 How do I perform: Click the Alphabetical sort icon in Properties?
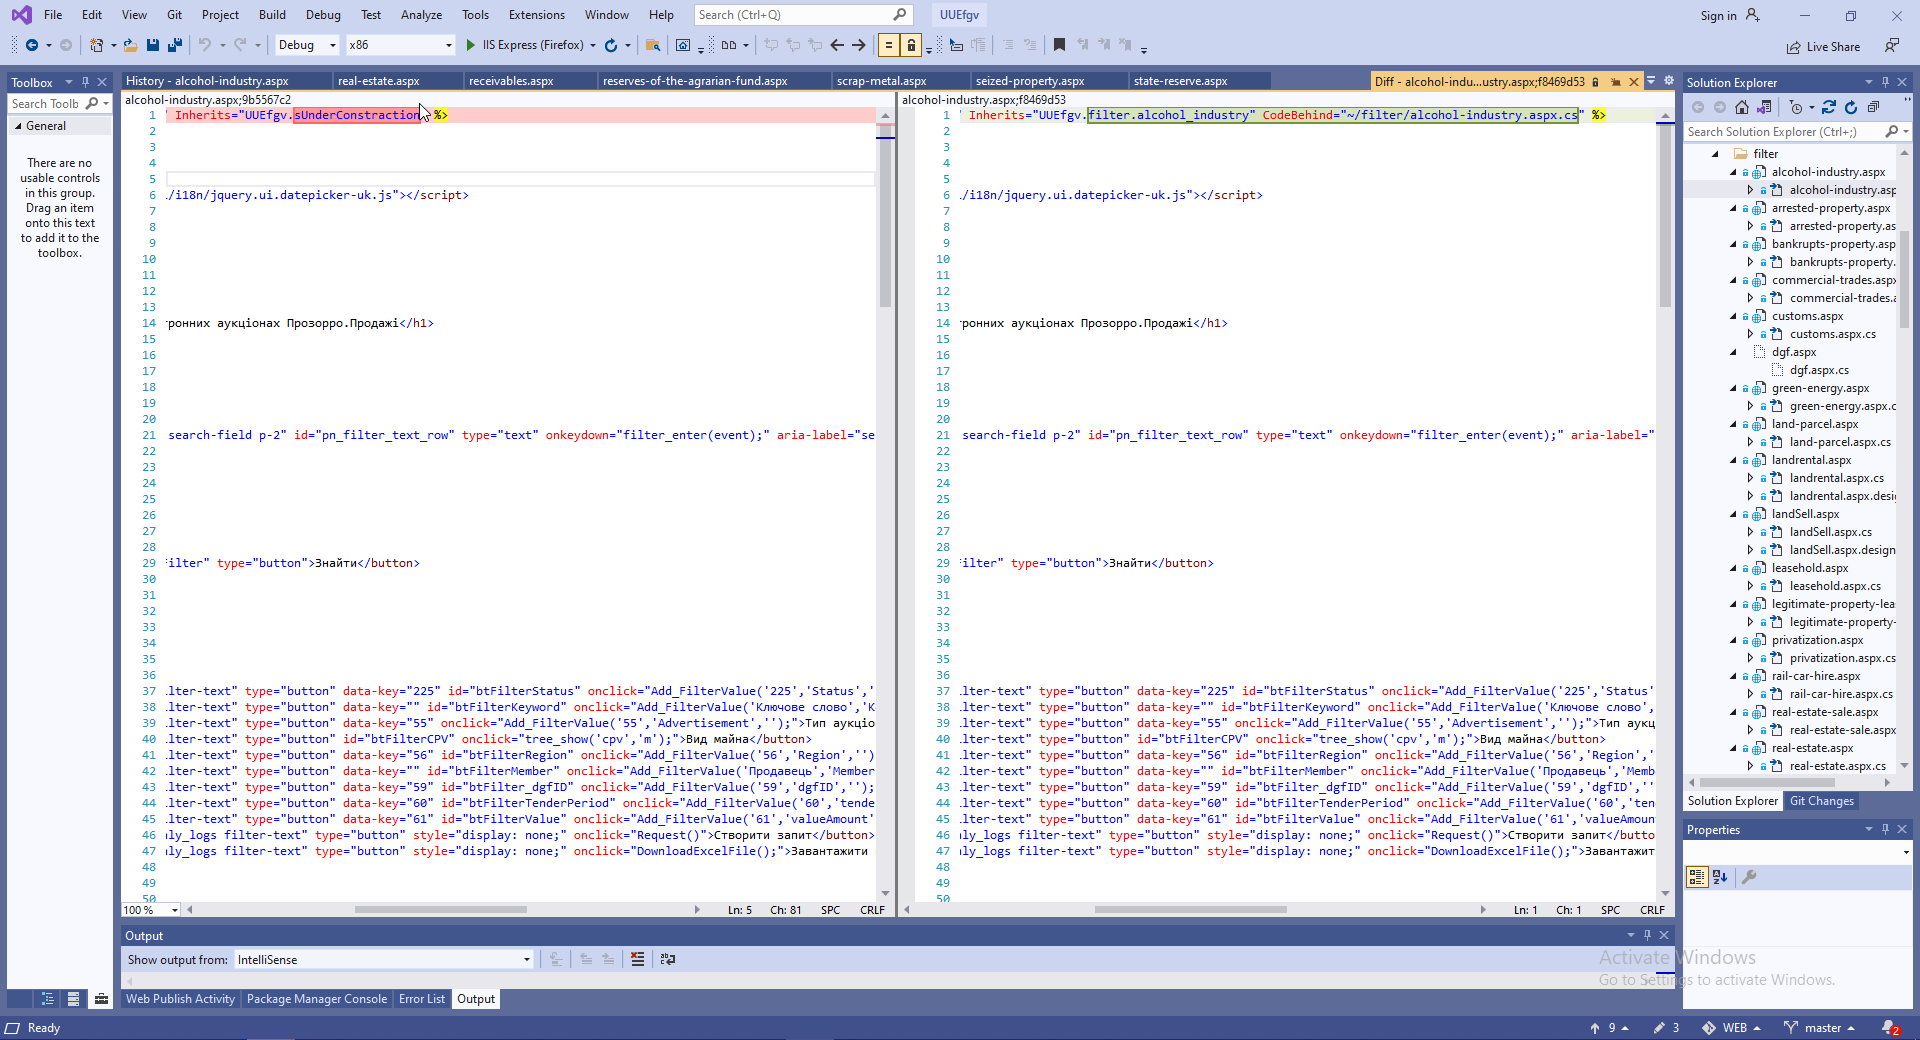click(1720, 877)
